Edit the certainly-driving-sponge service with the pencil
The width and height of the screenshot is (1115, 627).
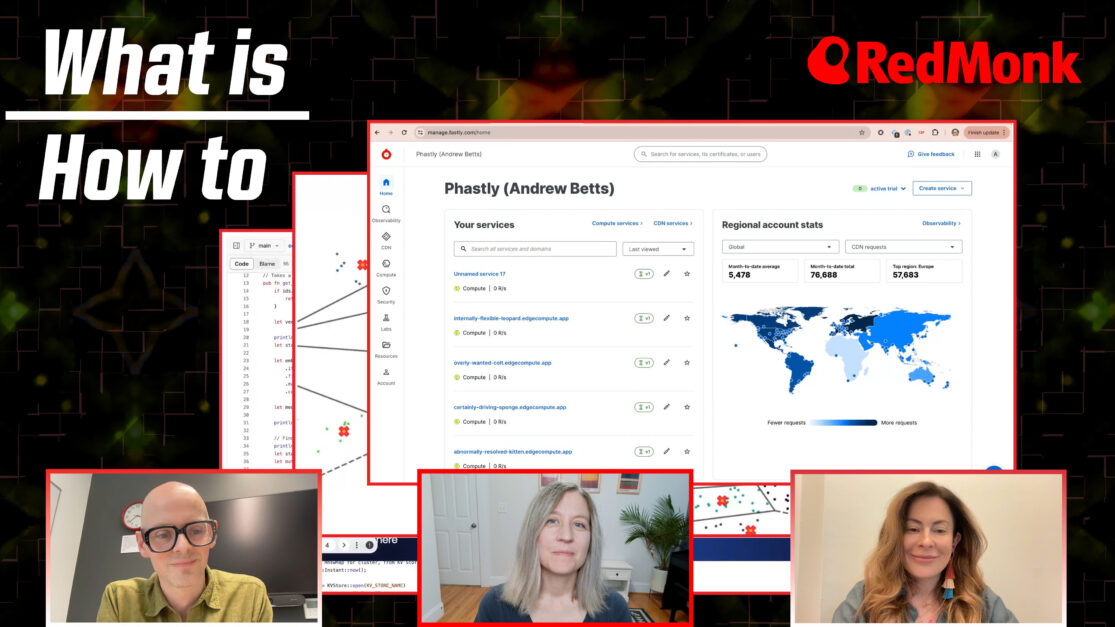[x=666, y=407]
